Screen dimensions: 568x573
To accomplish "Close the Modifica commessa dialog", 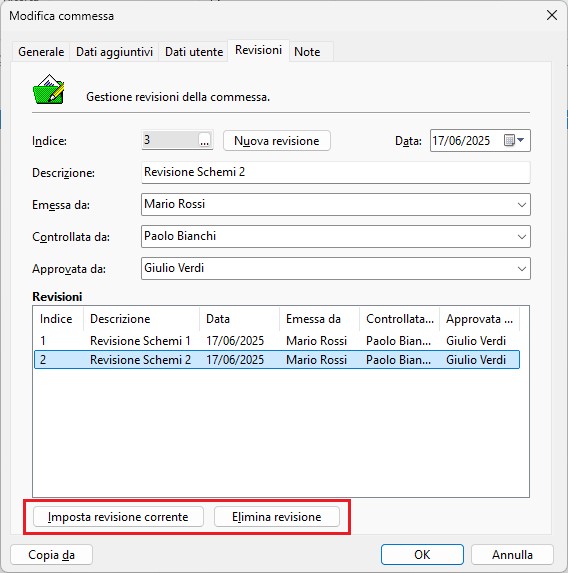I will pyautogui.click(x=552, y=15).
